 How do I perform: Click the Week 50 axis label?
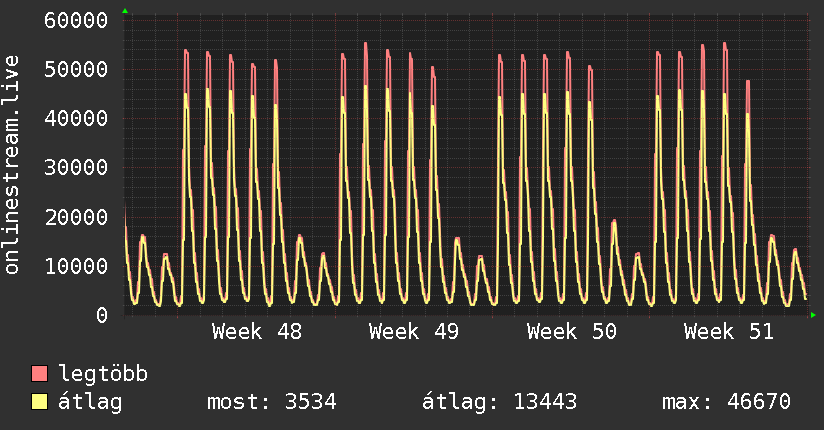[572, 332]
